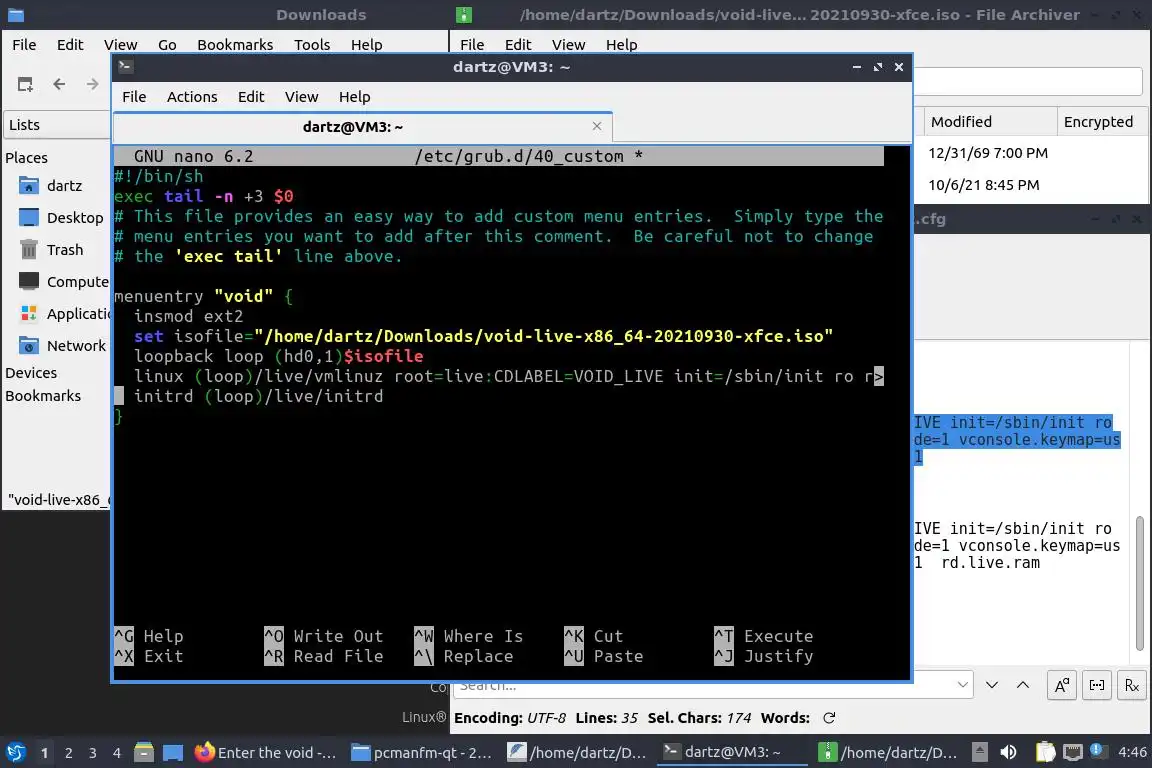Click the nano title bar filename /etc/grub.d/40_custom
This screenshot has height=768, width=1152.
click(x=519, y=157)
